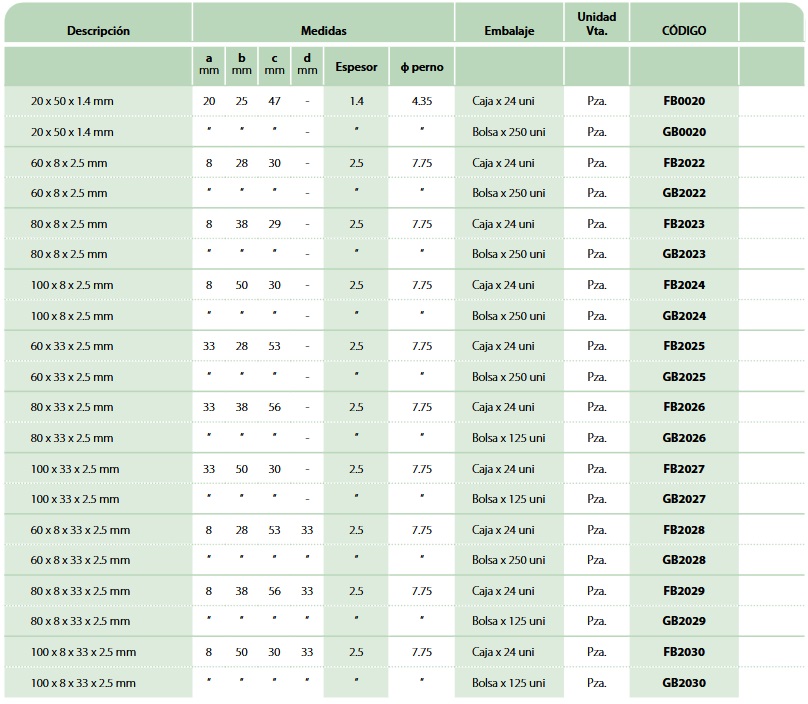Screen dimensions: 808x704
Task: Click the 4.35 perno diameter value
Action: (421, 101)
